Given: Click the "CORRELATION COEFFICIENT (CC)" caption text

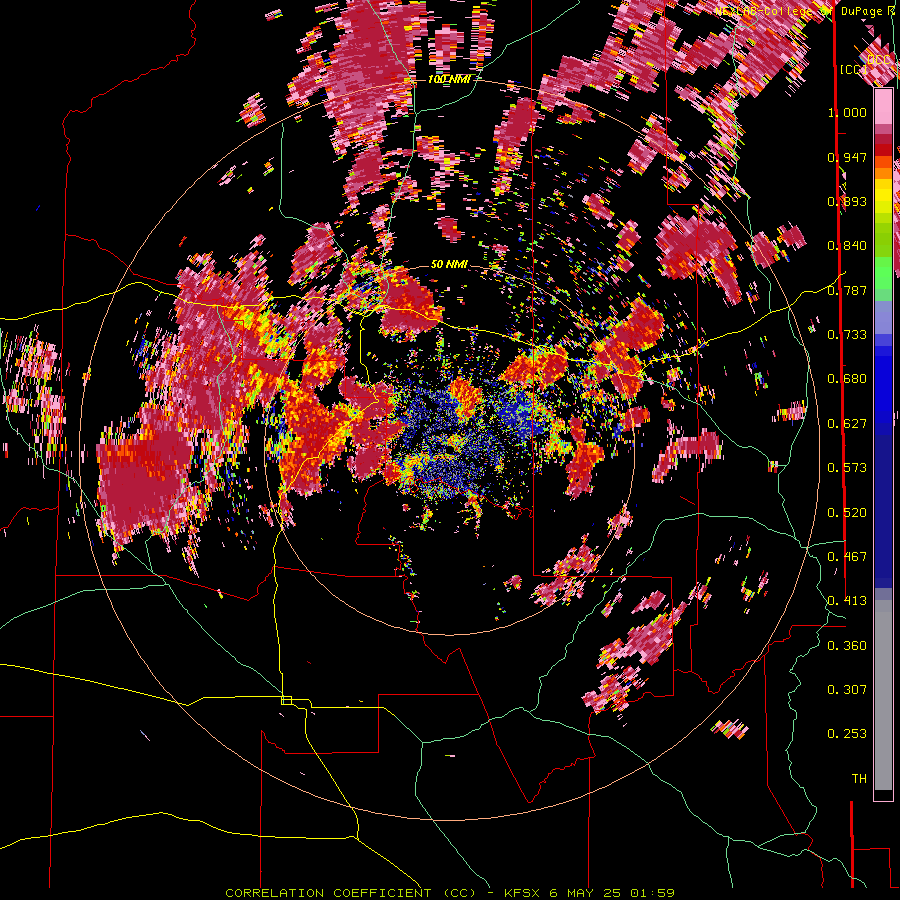Looking at the screenshot, I should 351,893.
